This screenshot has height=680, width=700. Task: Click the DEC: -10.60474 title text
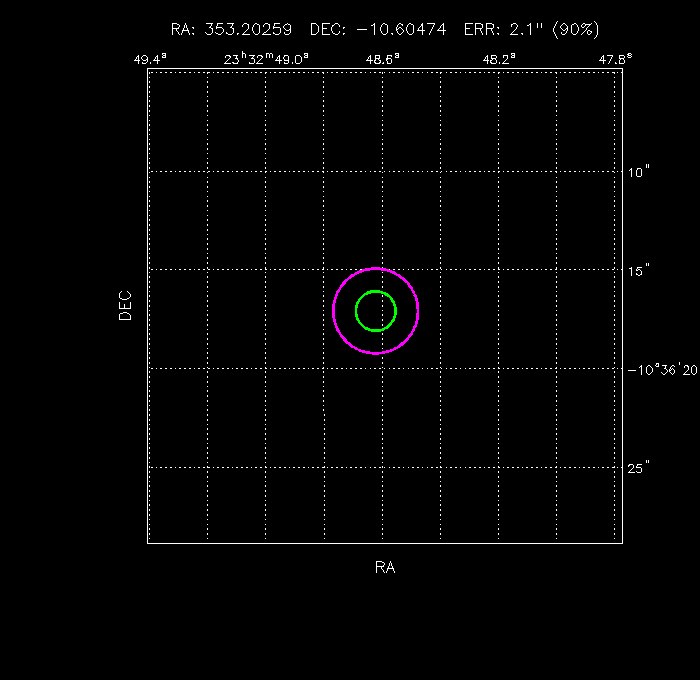379,30
